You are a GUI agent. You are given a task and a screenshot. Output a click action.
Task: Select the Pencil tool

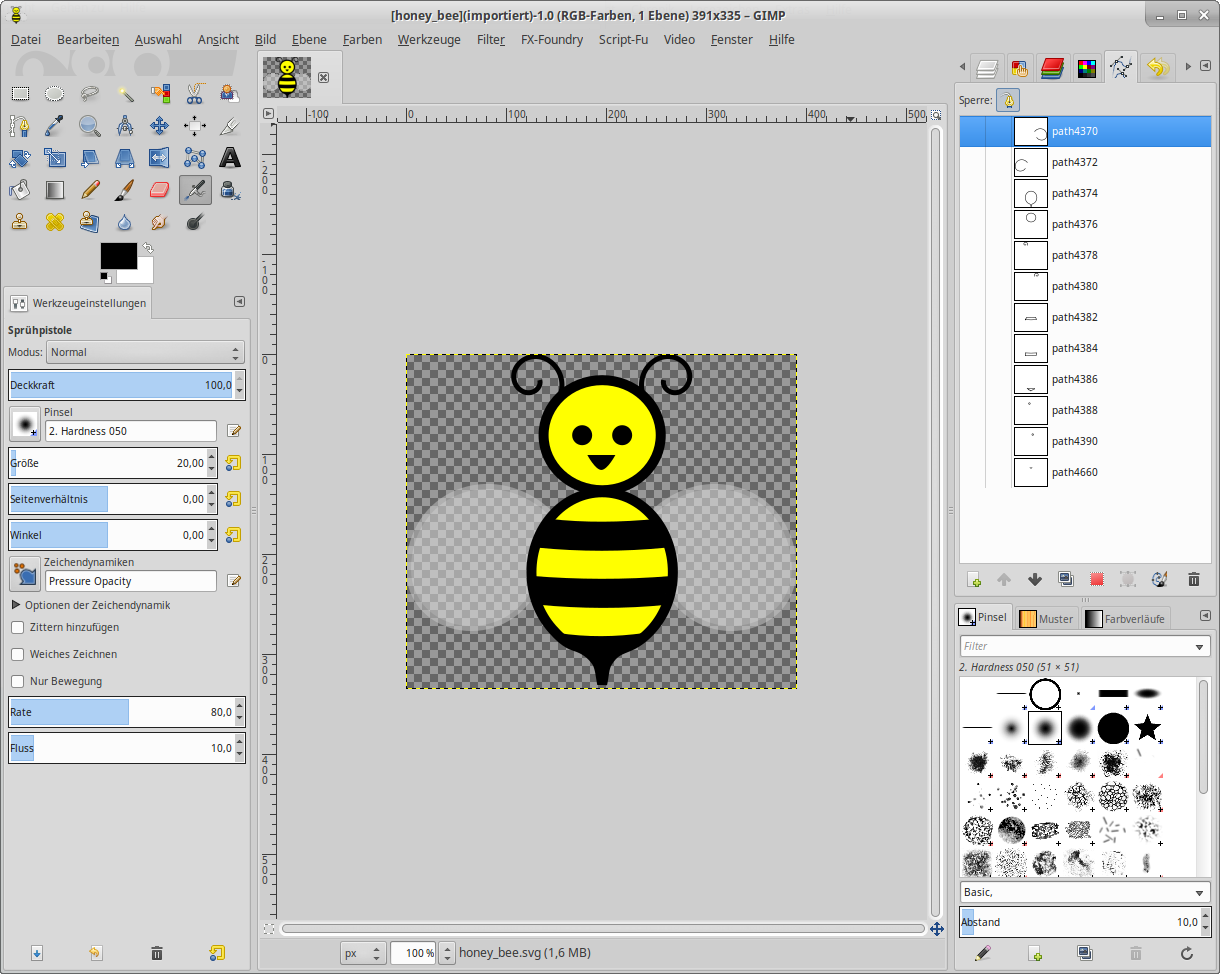90,189
